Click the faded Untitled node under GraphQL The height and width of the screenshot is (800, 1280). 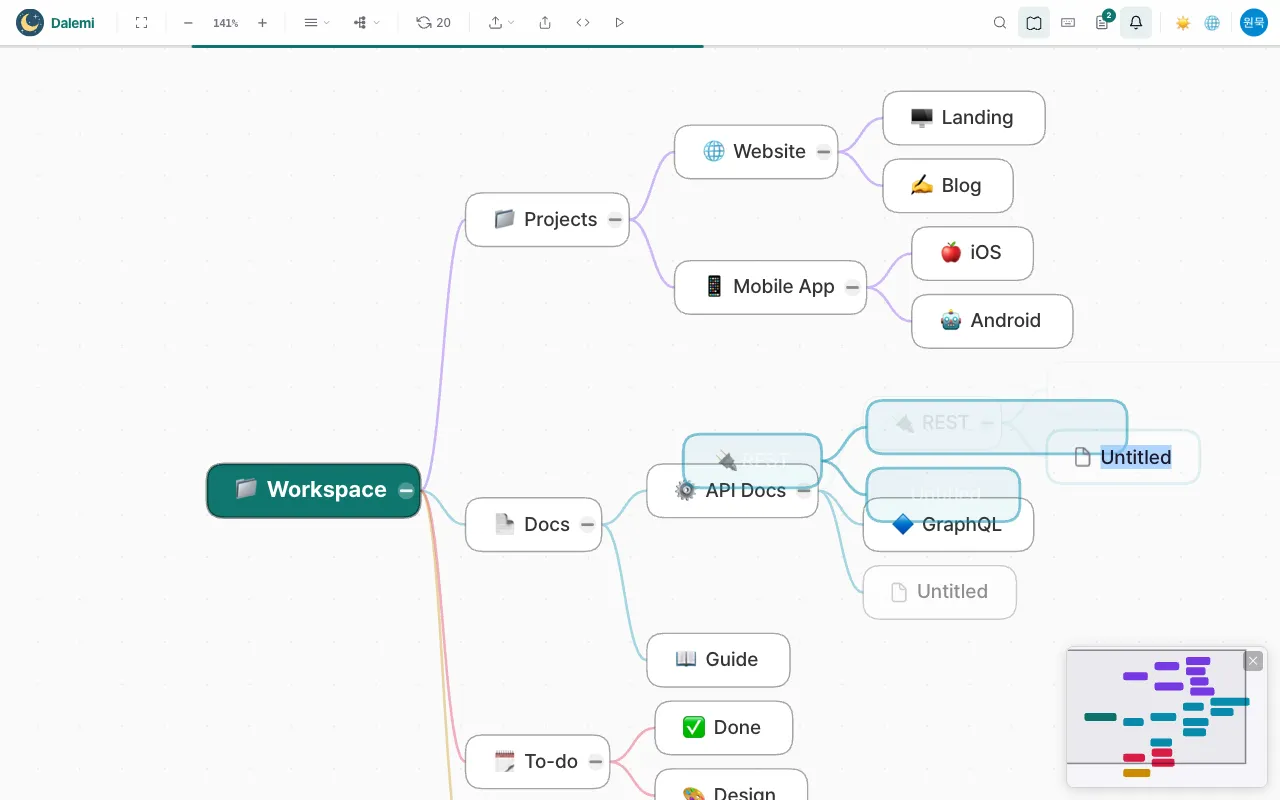(x=940, y=592)
